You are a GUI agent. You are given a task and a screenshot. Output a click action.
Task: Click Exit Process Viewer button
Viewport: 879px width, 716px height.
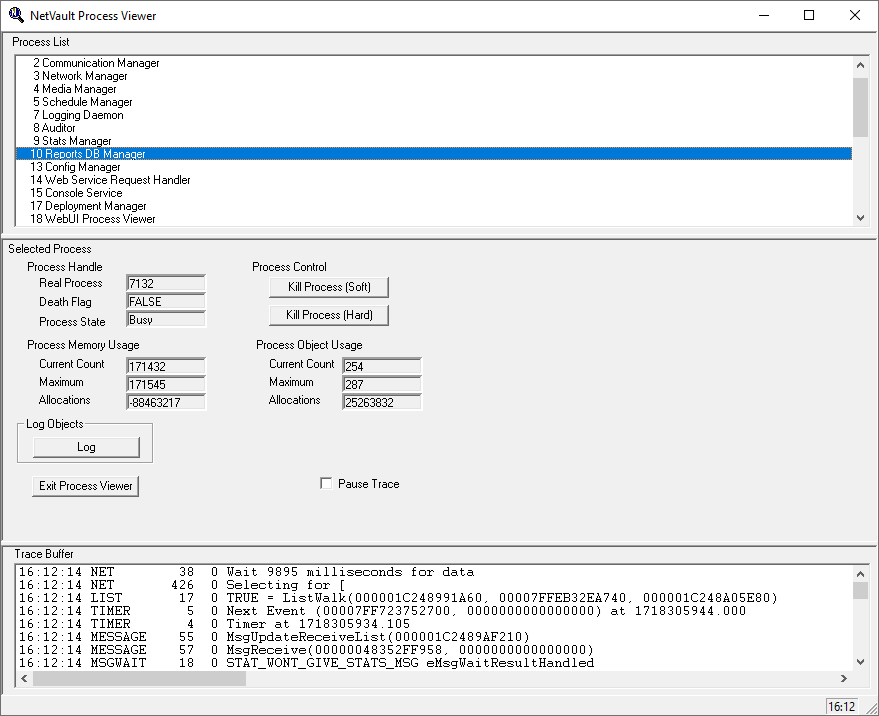point(85,486)
